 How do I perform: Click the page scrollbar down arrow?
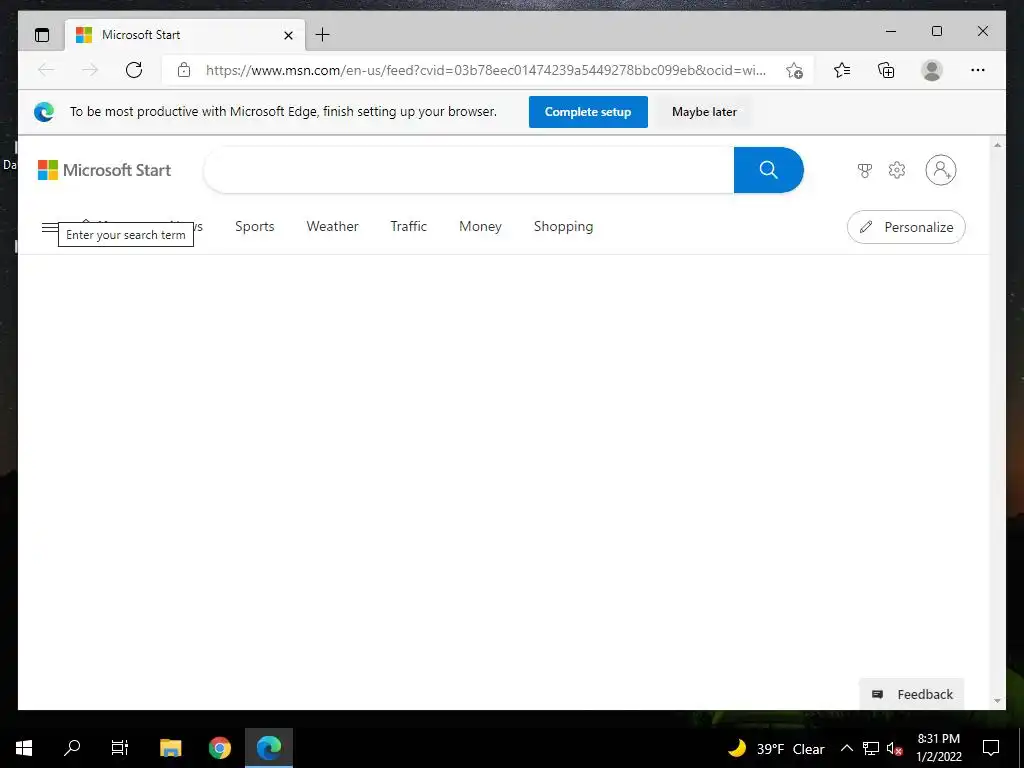pos(997,701)
